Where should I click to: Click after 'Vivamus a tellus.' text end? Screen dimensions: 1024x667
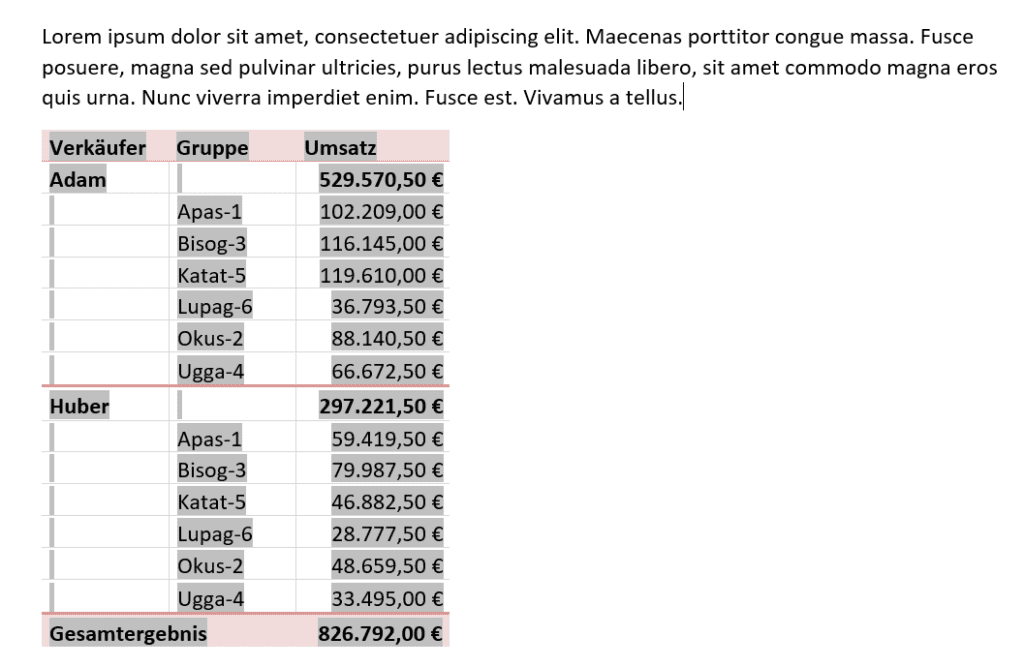683,98
